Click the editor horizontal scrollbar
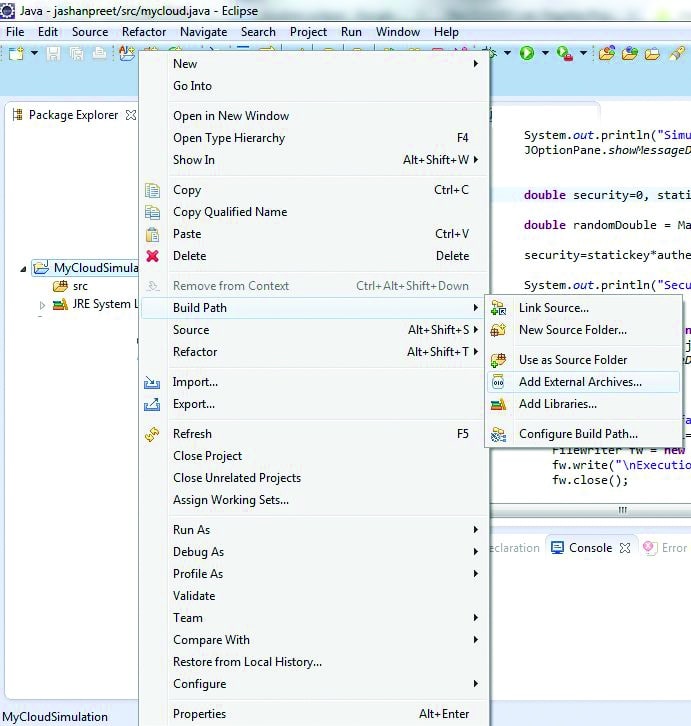Screen dimensions: 691x726 pos(622,510)
